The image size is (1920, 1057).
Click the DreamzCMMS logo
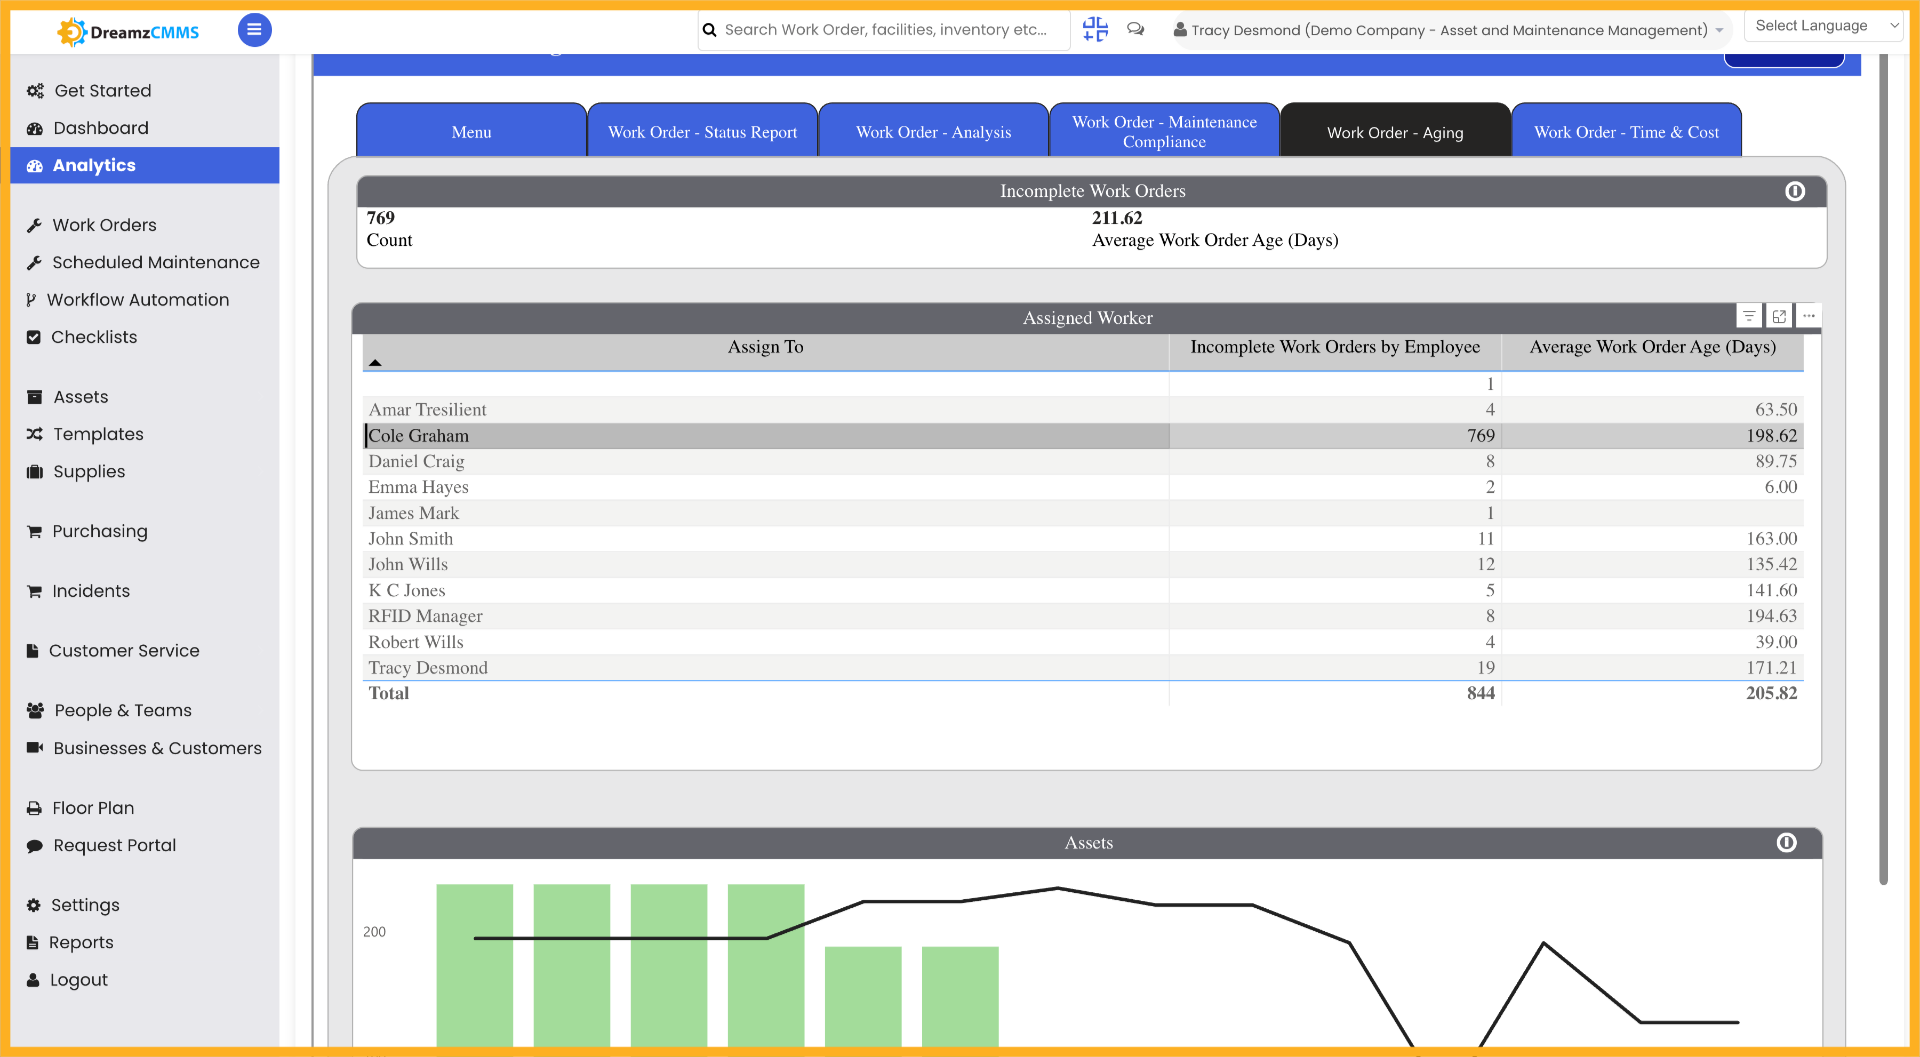point(128,32)
